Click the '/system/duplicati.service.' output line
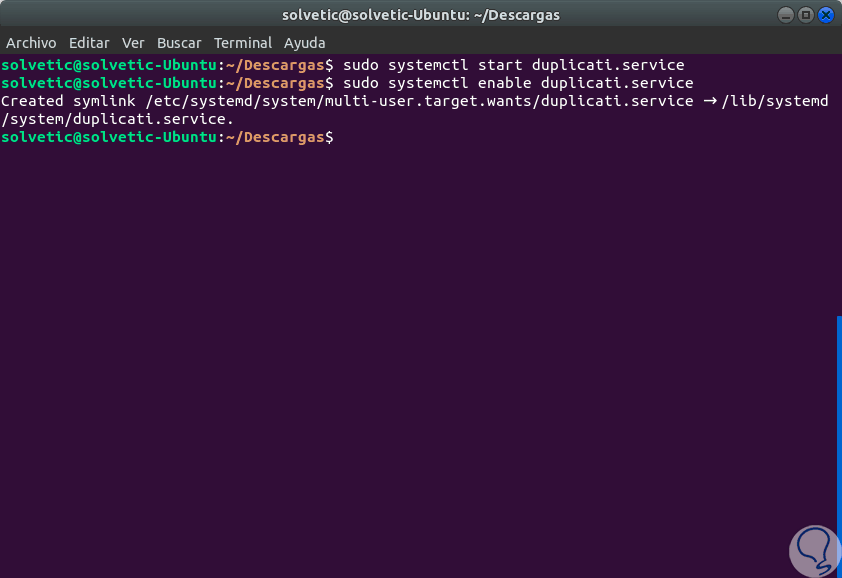 point(118,119)
